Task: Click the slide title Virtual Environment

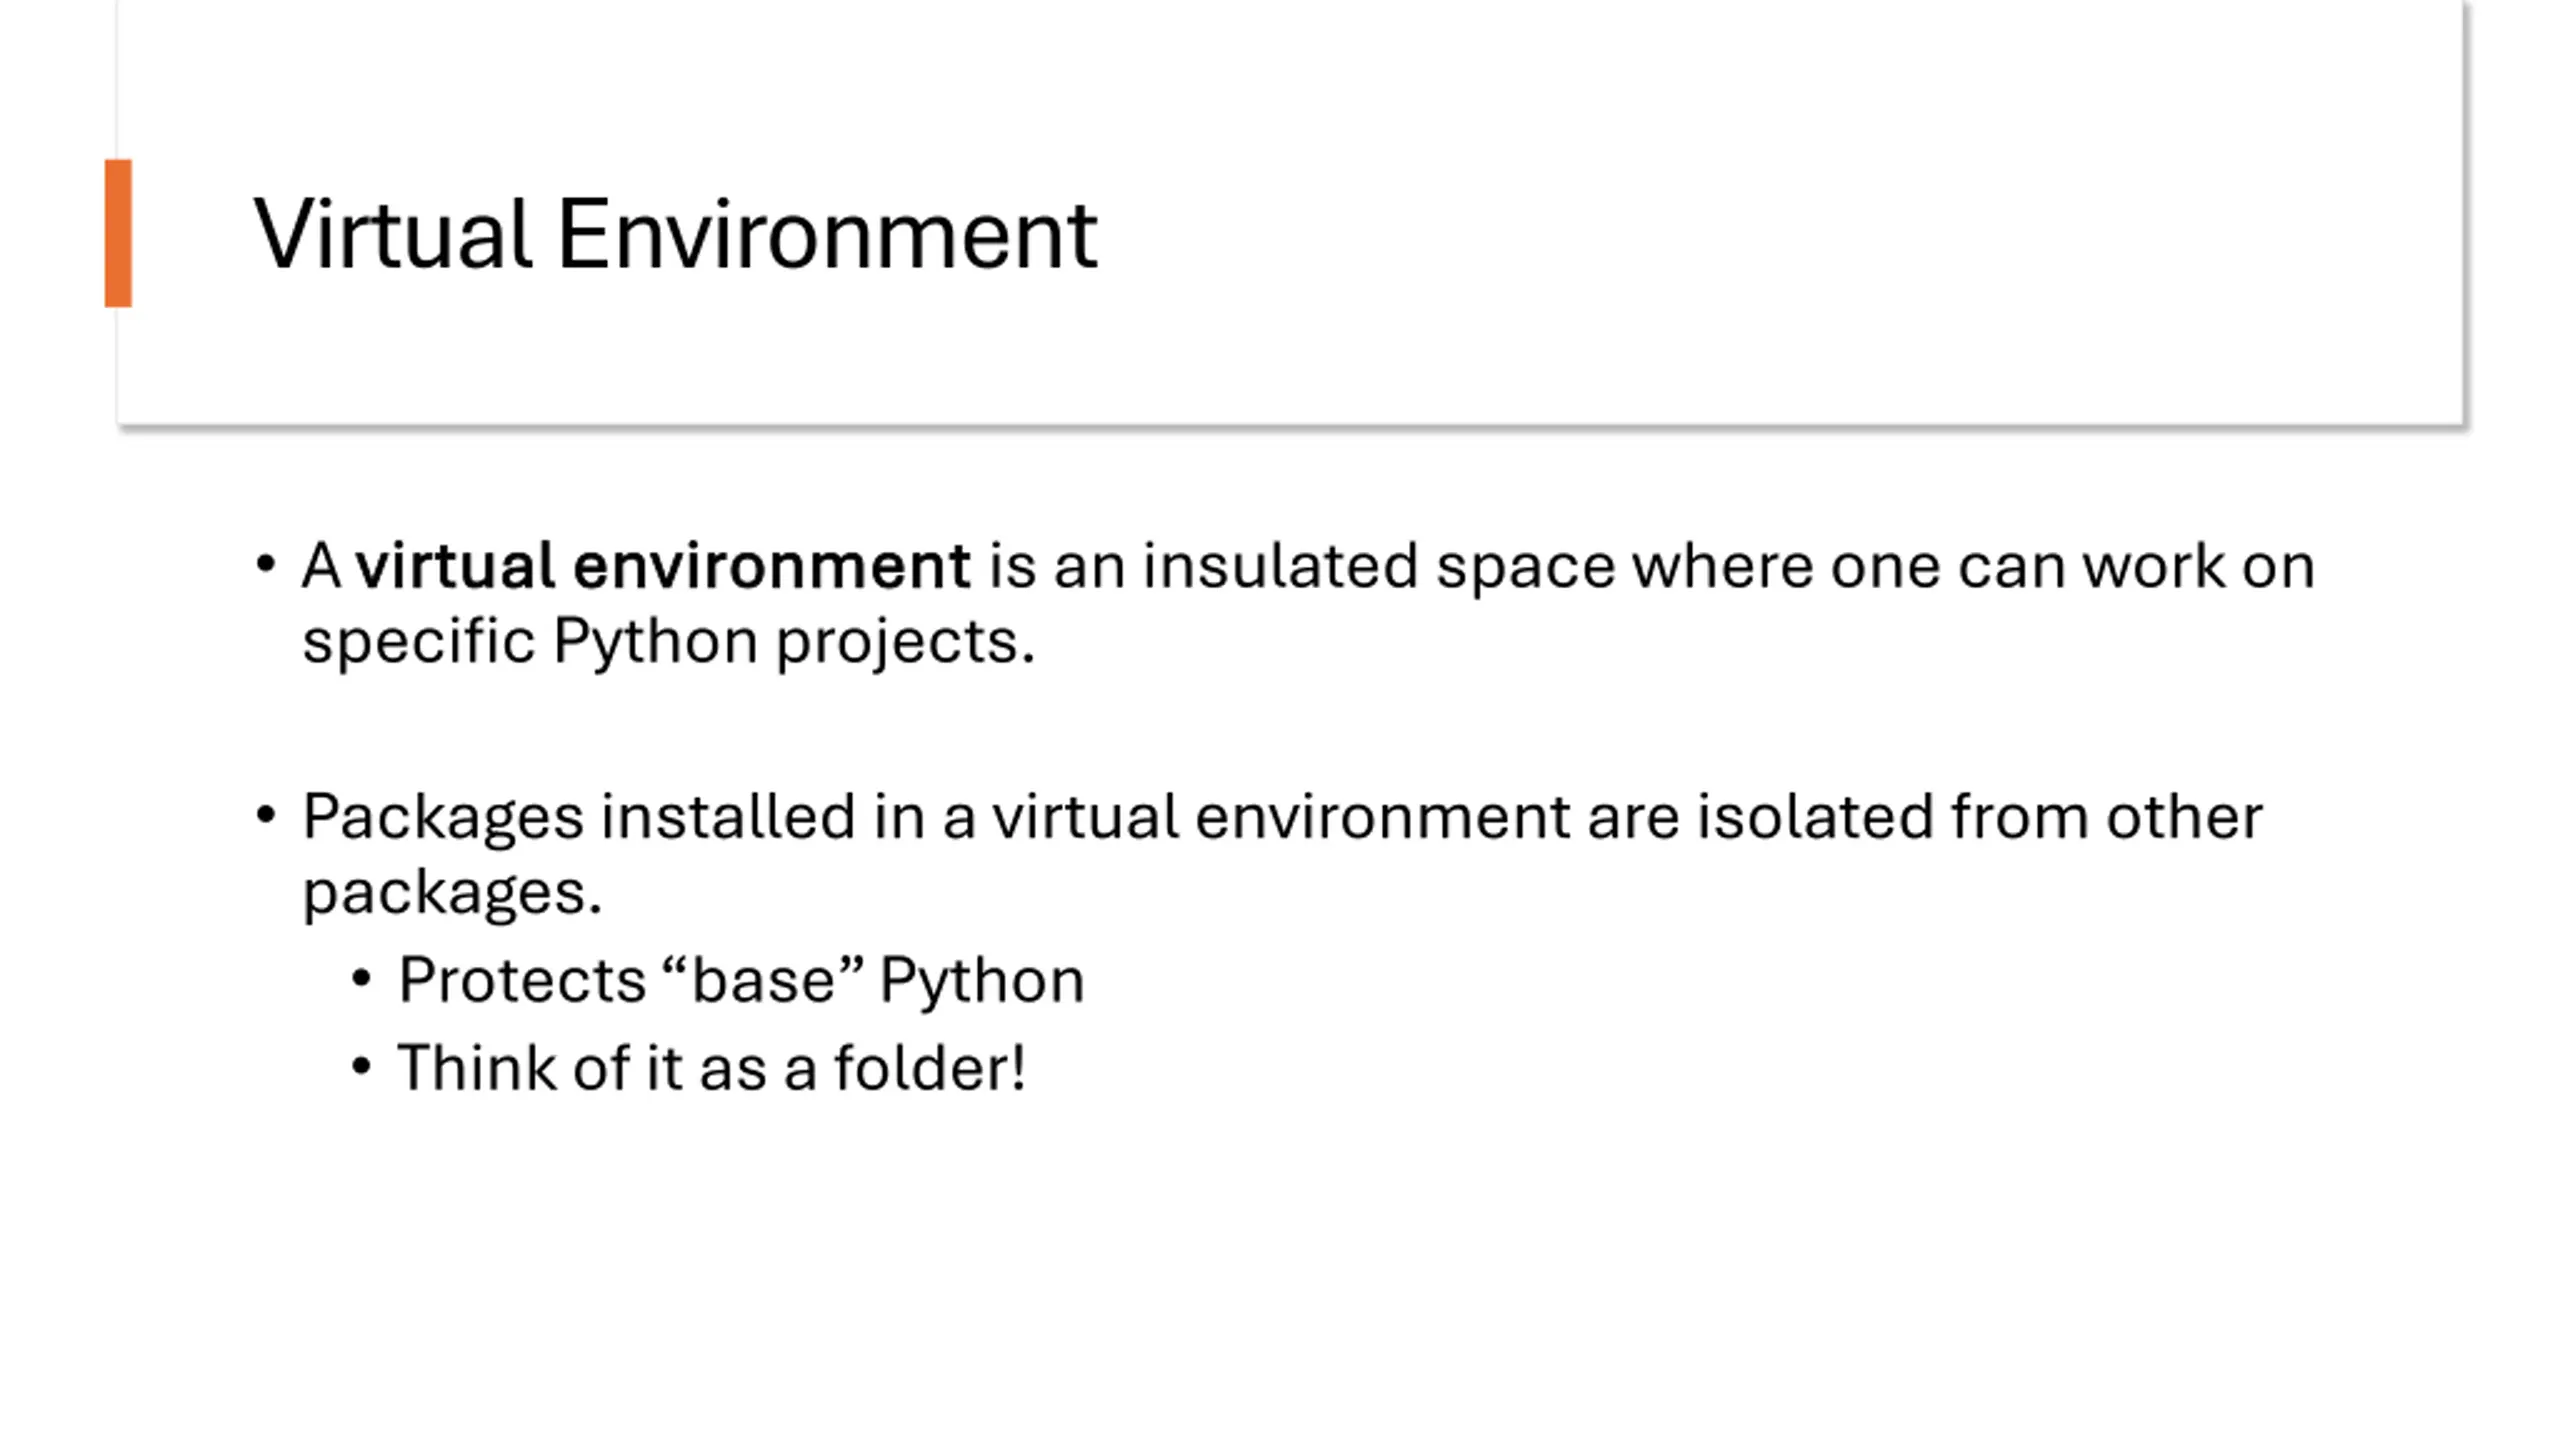Action: coord(676,234)
